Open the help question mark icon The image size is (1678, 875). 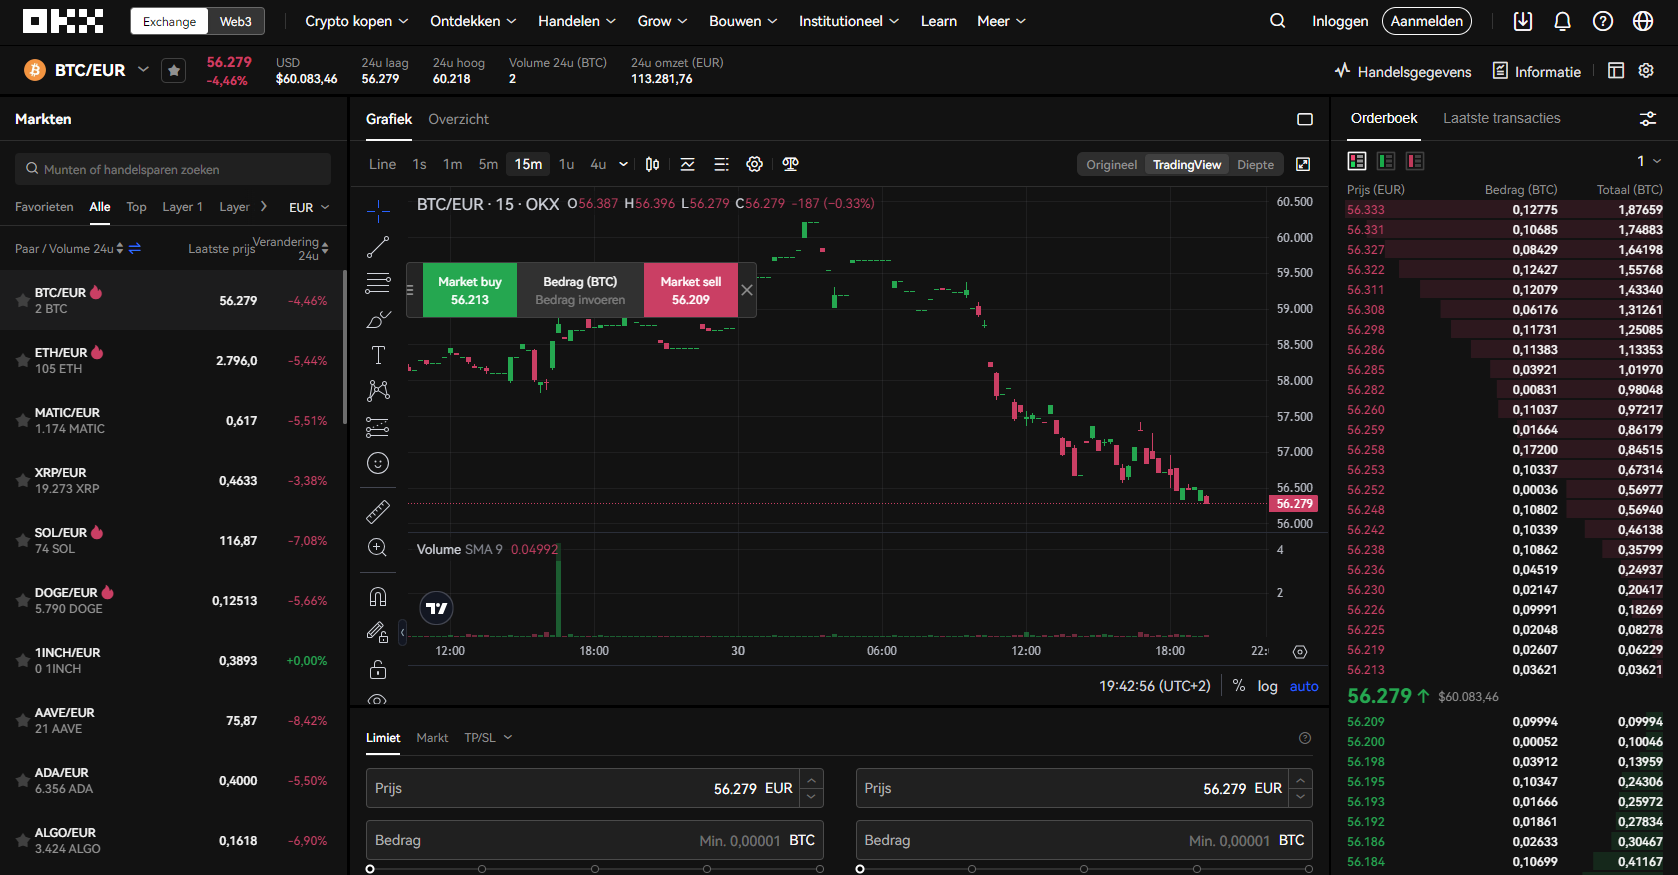[1603, 21]
